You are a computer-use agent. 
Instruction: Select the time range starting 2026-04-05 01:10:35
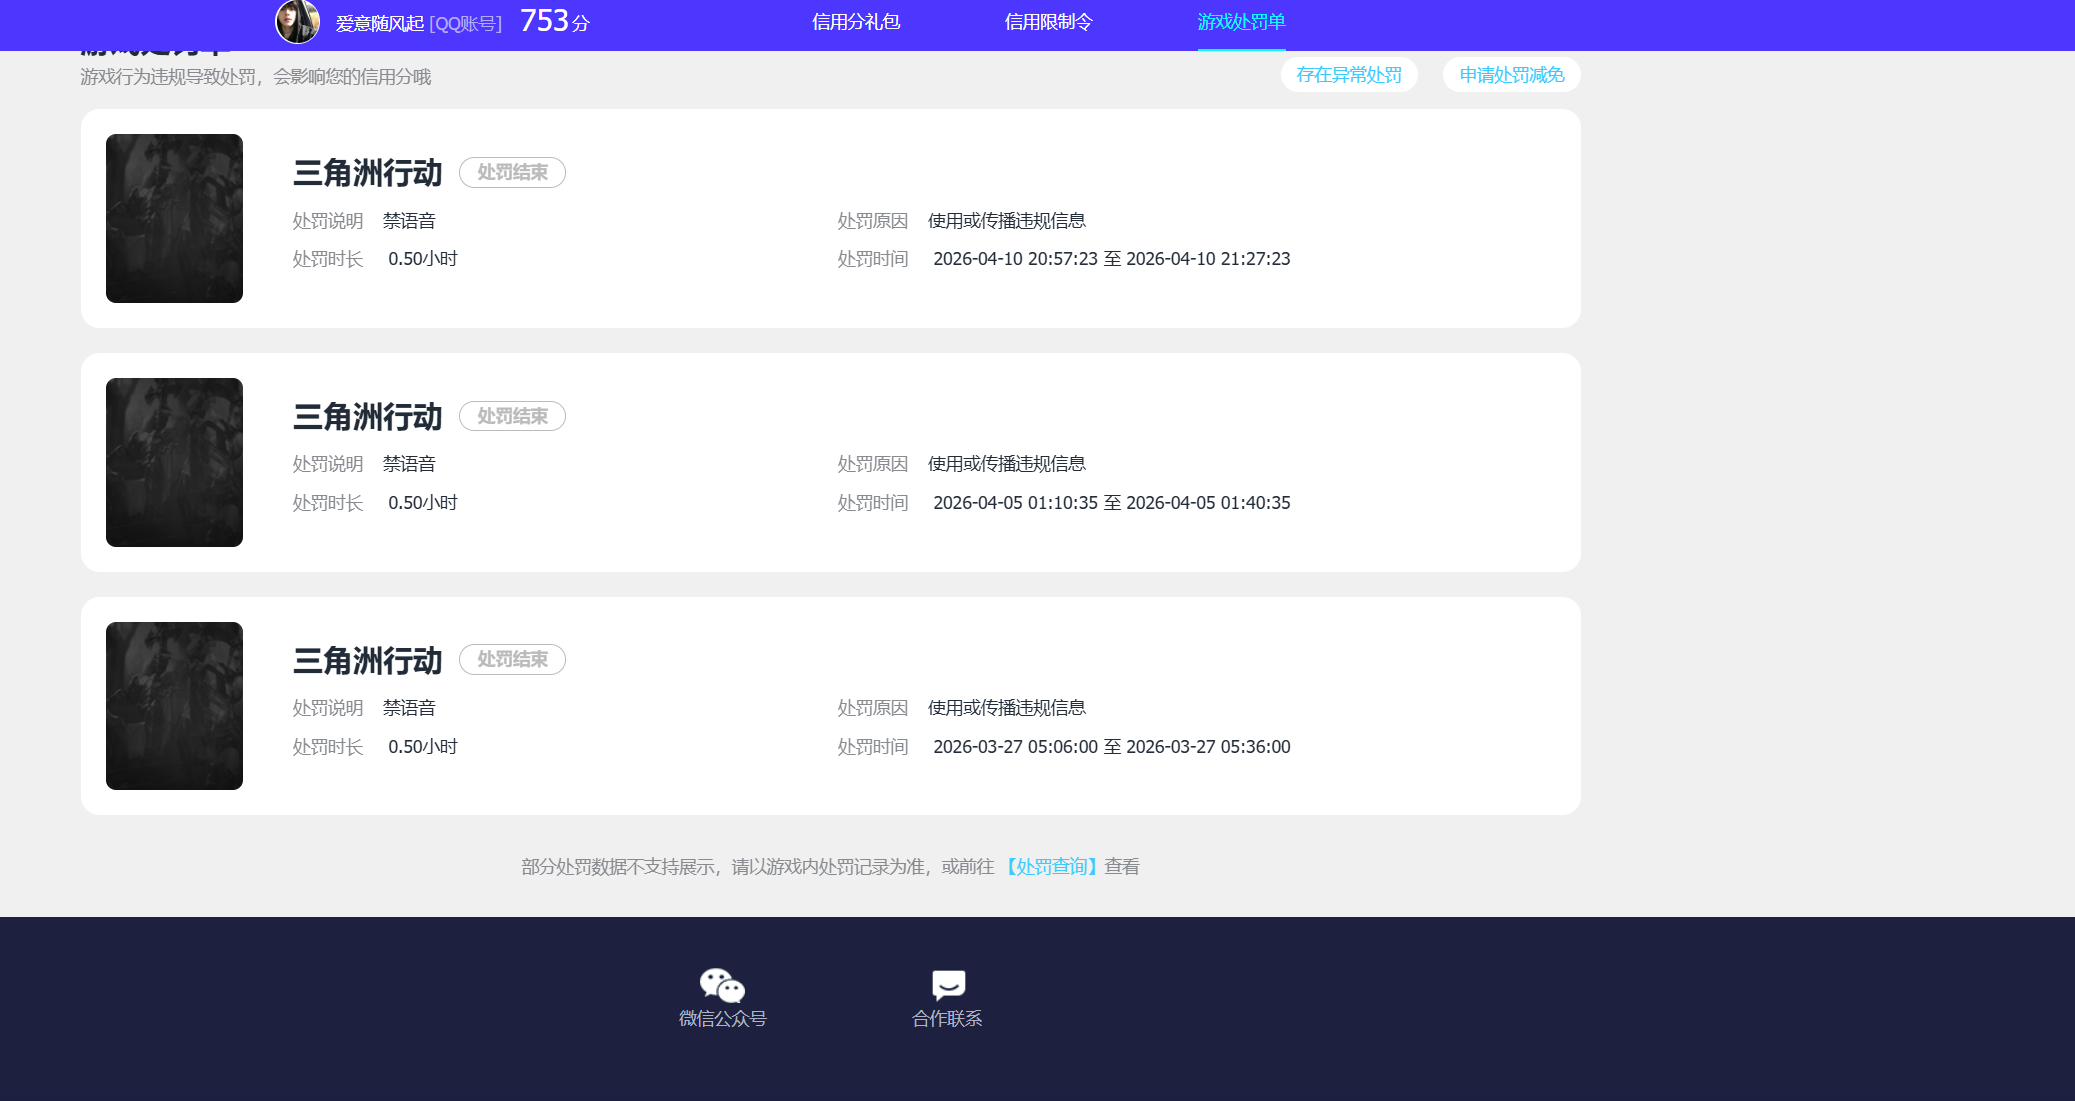click(1112, 503)
